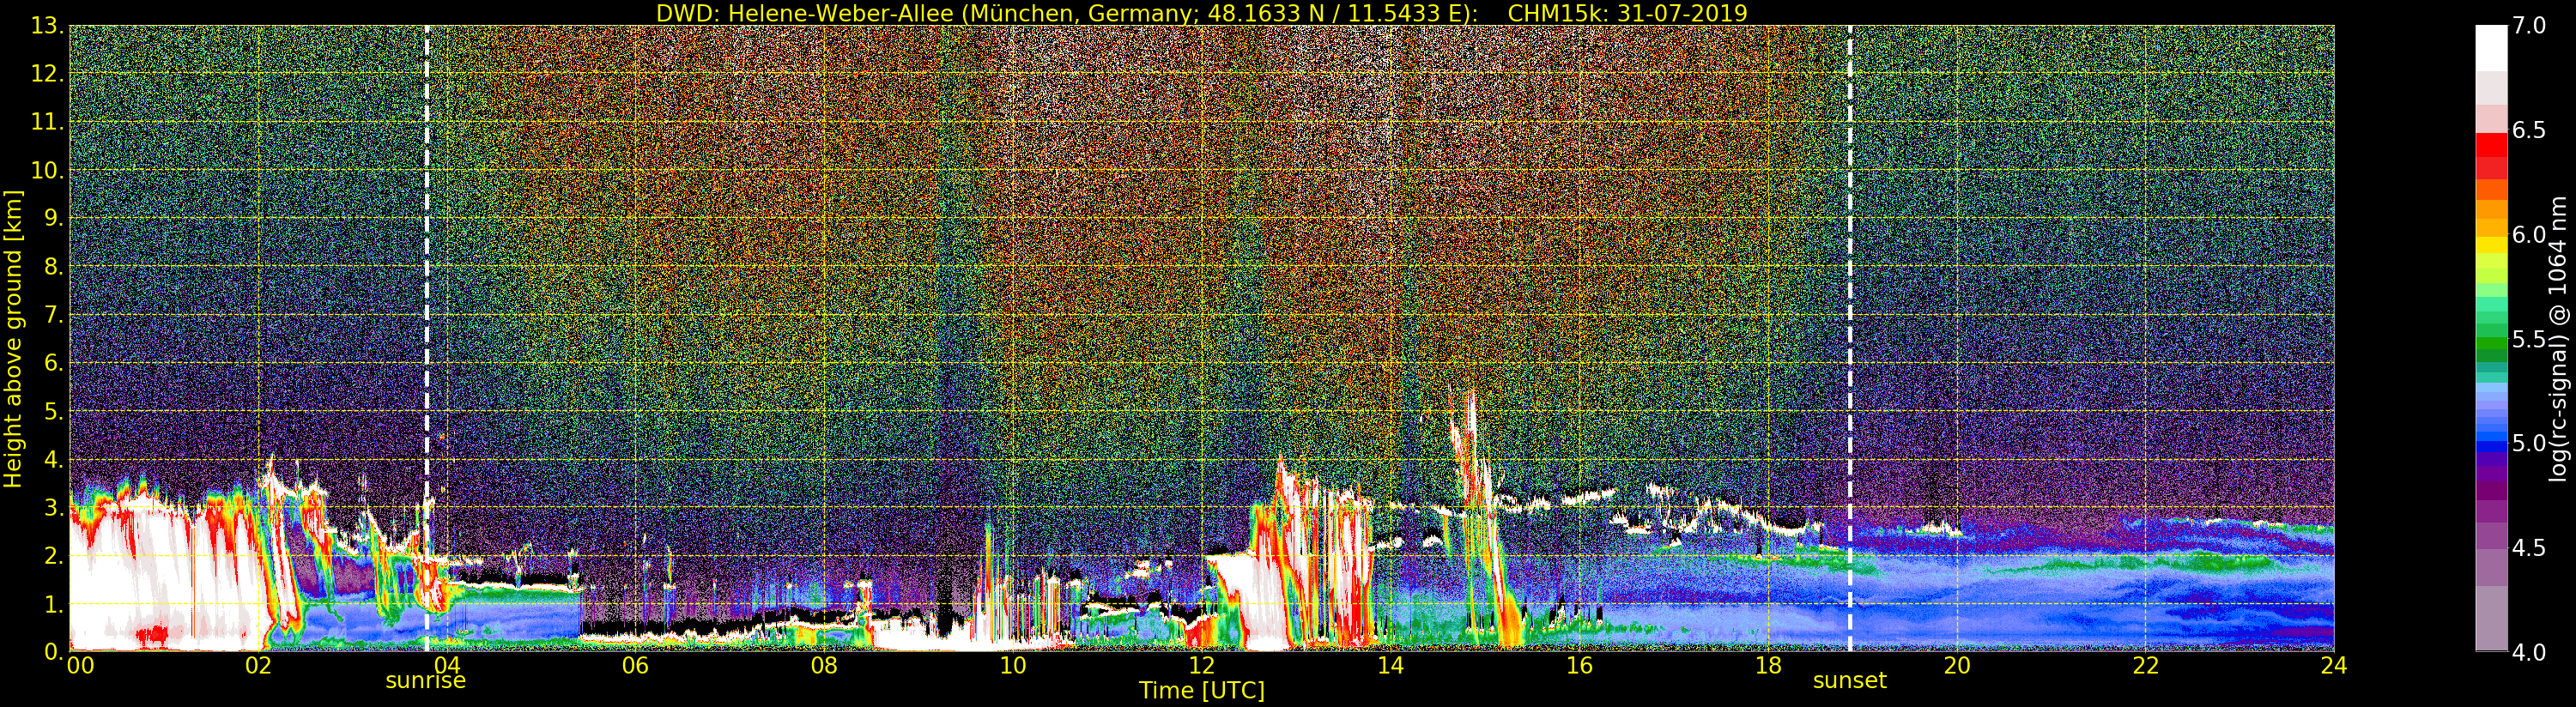The height and width of the screenshot is (707, 2576).
Task: Click height-axis tick '3.'
Action: coord(53,507)
